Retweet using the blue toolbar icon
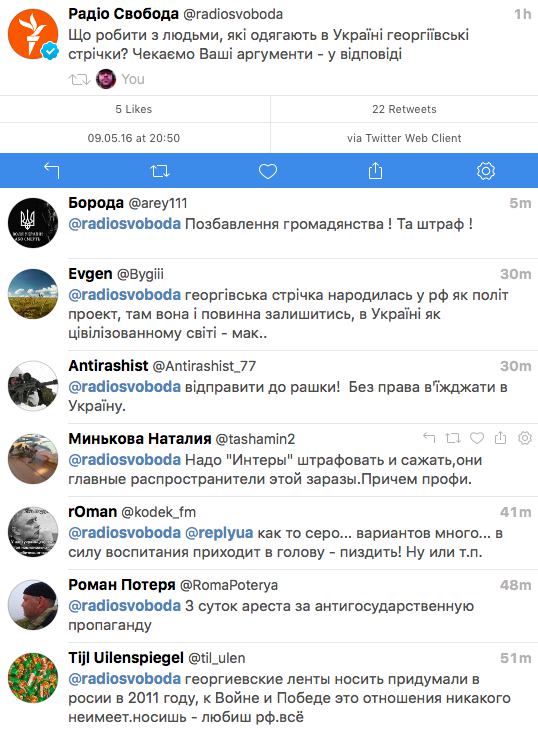 point(160,171)
